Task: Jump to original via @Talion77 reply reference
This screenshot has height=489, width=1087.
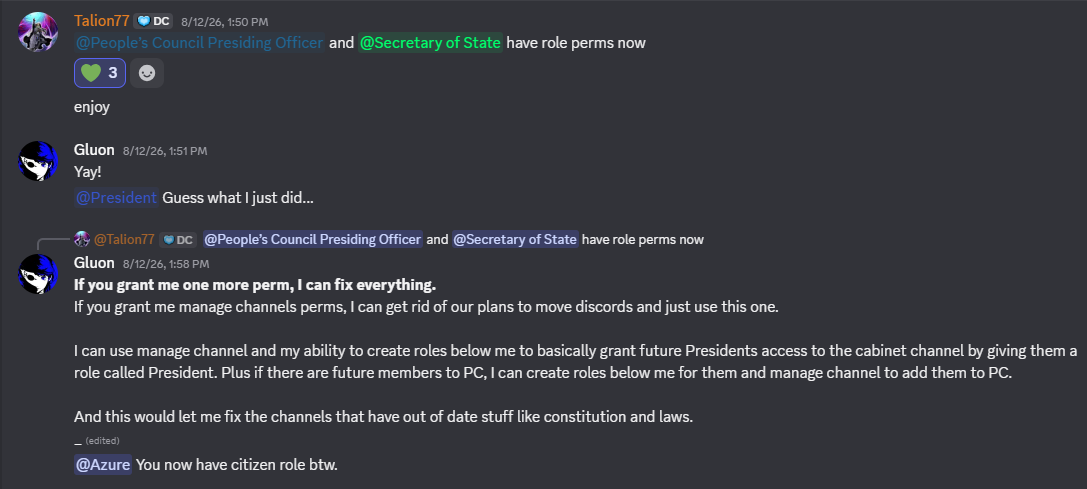Action: 124,239
